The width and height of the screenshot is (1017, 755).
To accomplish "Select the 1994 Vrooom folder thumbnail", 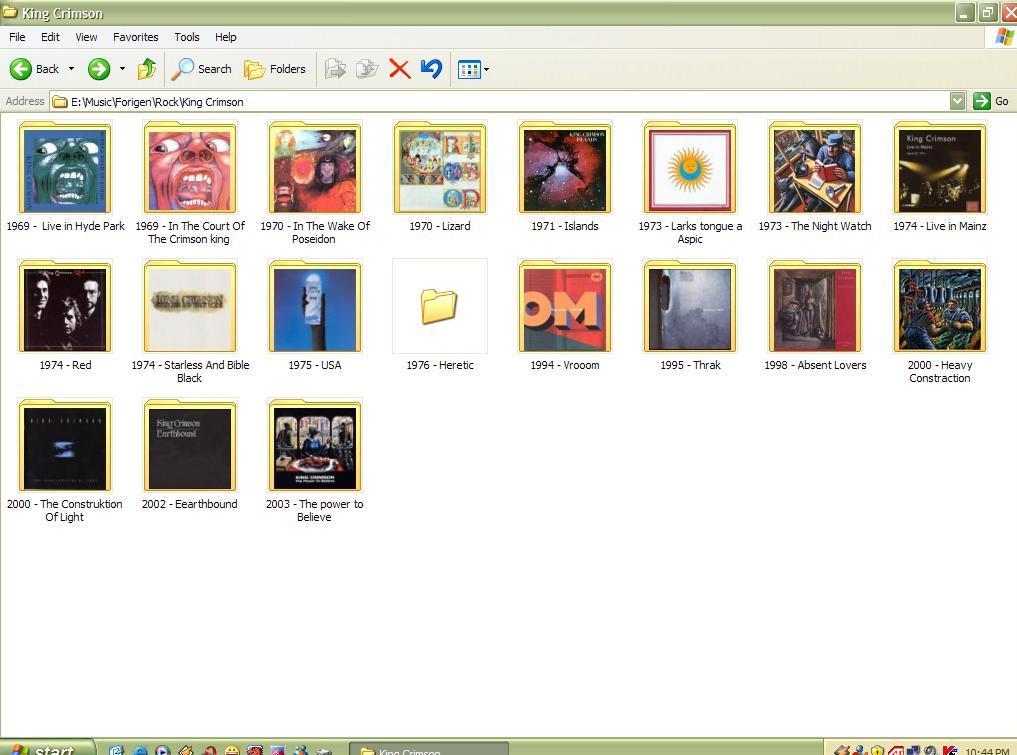I will click(565, 306).
